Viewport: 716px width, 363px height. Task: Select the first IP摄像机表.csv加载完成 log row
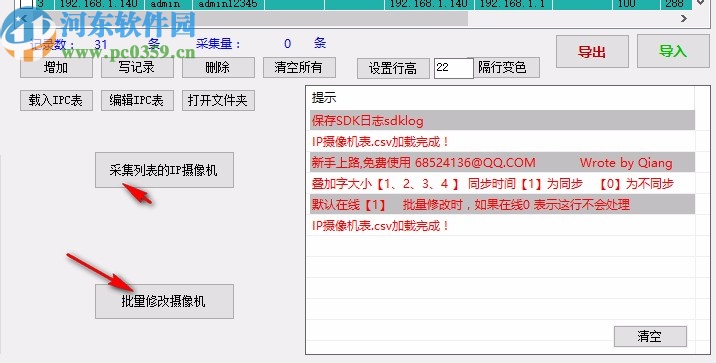pos(502,142)
